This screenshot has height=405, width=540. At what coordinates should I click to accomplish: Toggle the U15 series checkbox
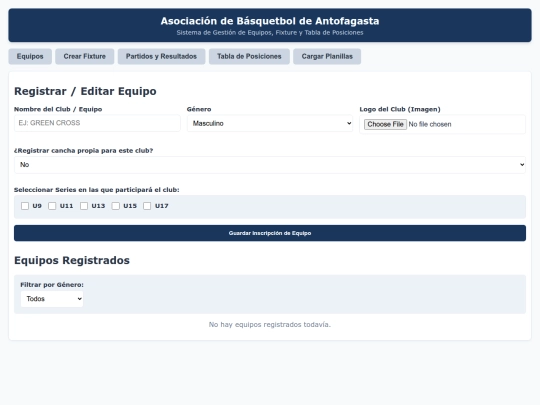pyautogui.click(x=116, y=206)
